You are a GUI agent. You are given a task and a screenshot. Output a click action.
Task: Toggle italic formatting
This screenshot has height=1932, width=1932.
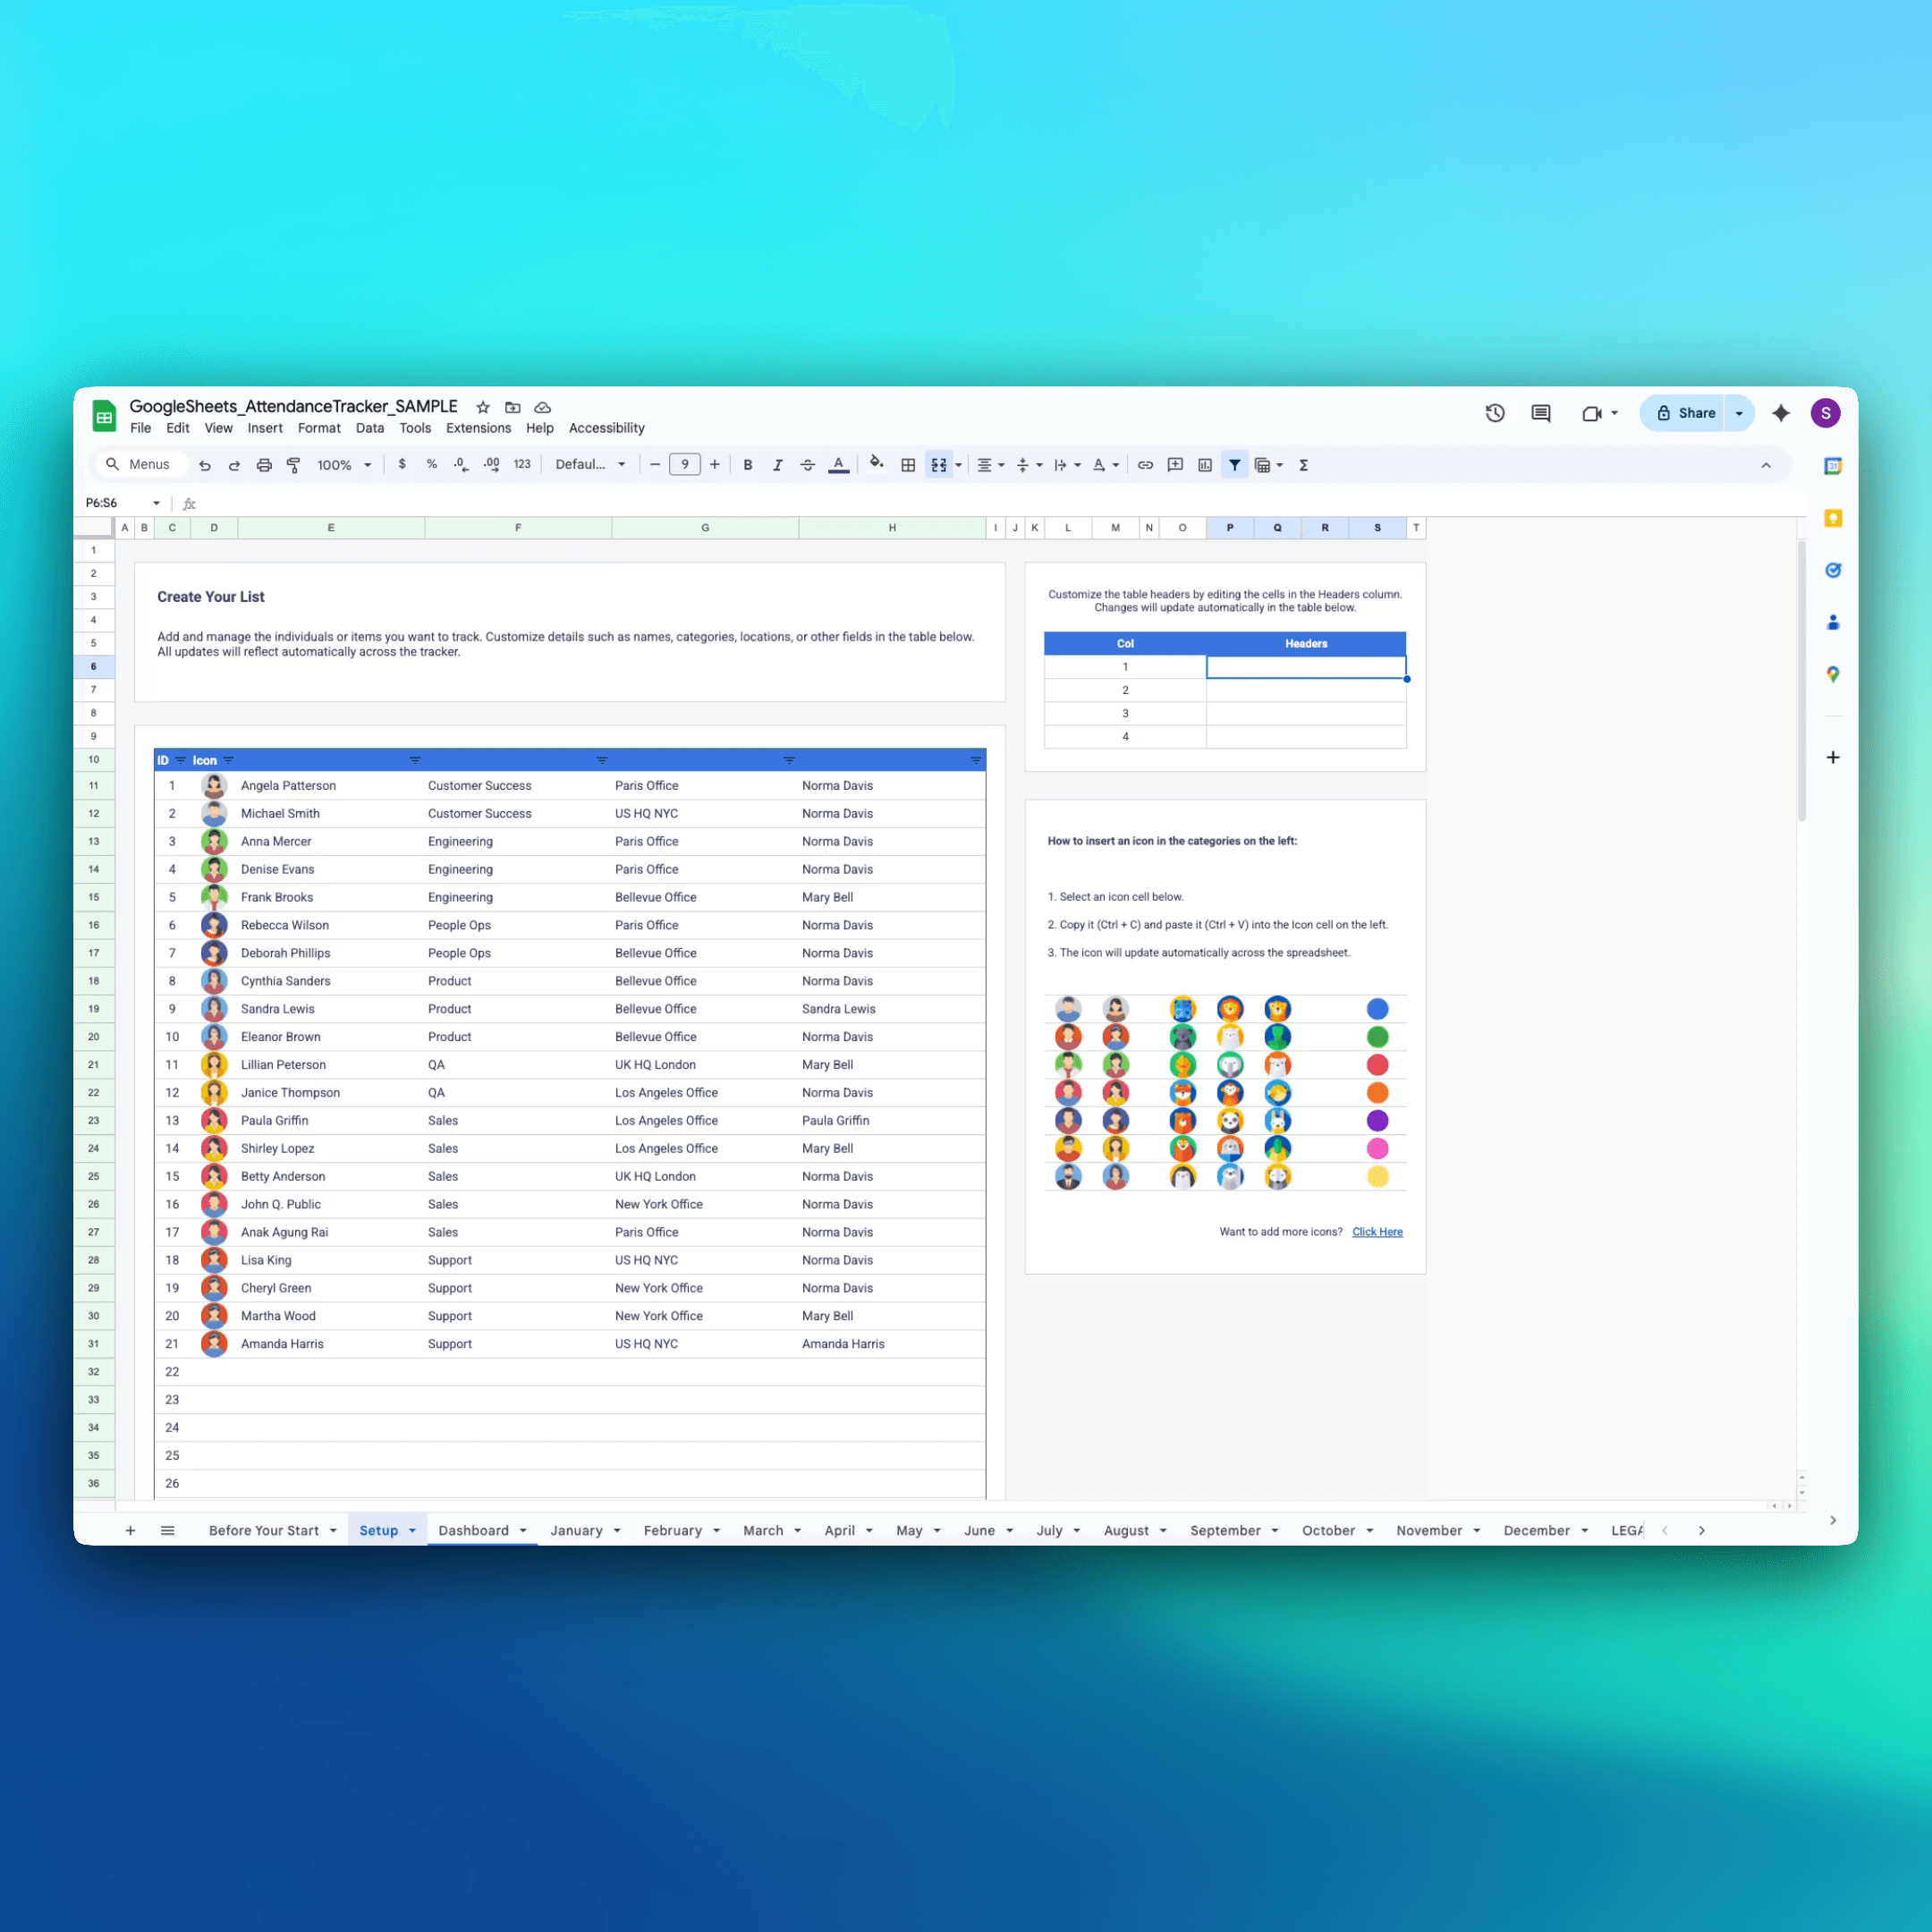click(777, 464)
